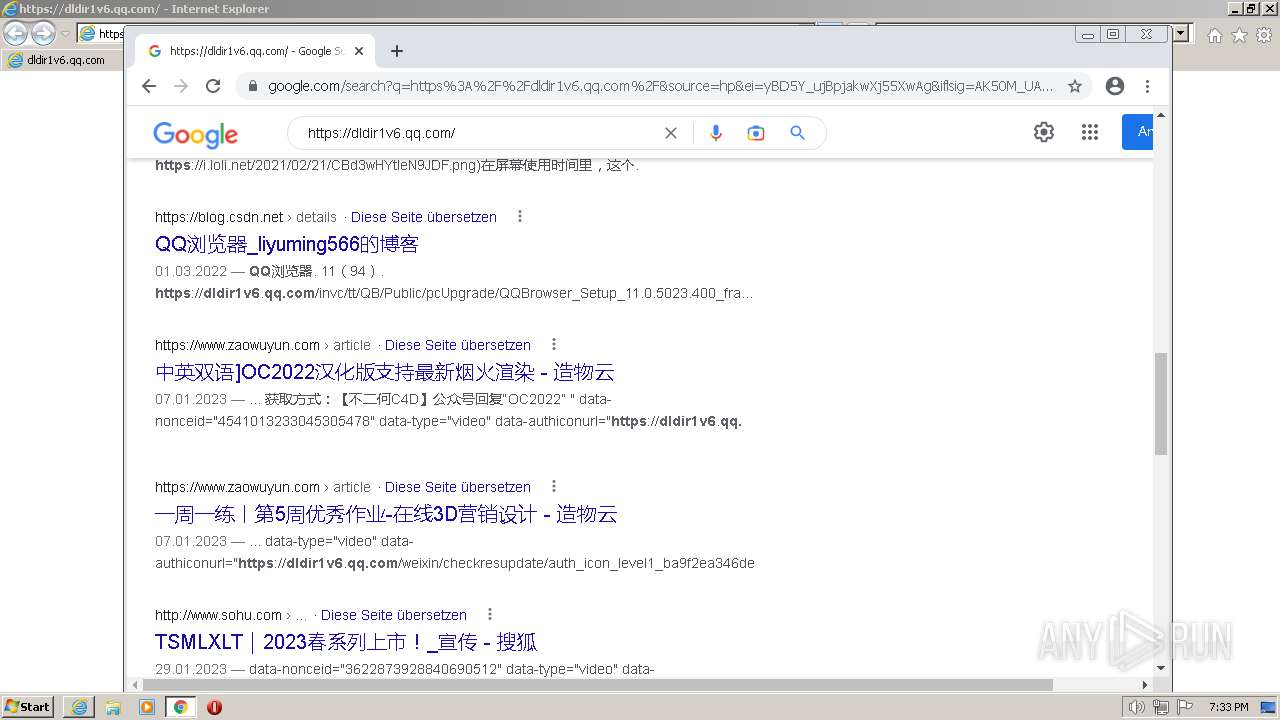Screen dimensions: 1280x720
Task: Click the scroll-down arrow of the page
Action: [x=1161, y=668]
